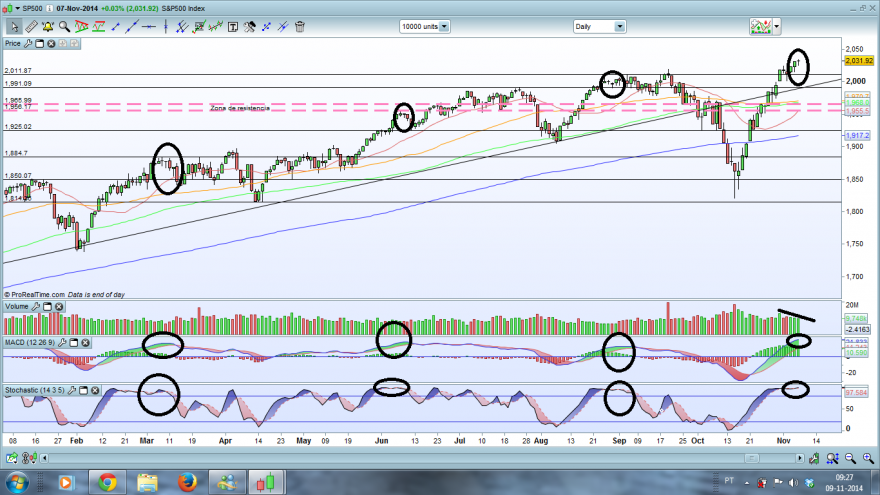Open the hammer and wrench settings tool

(250, 26)
